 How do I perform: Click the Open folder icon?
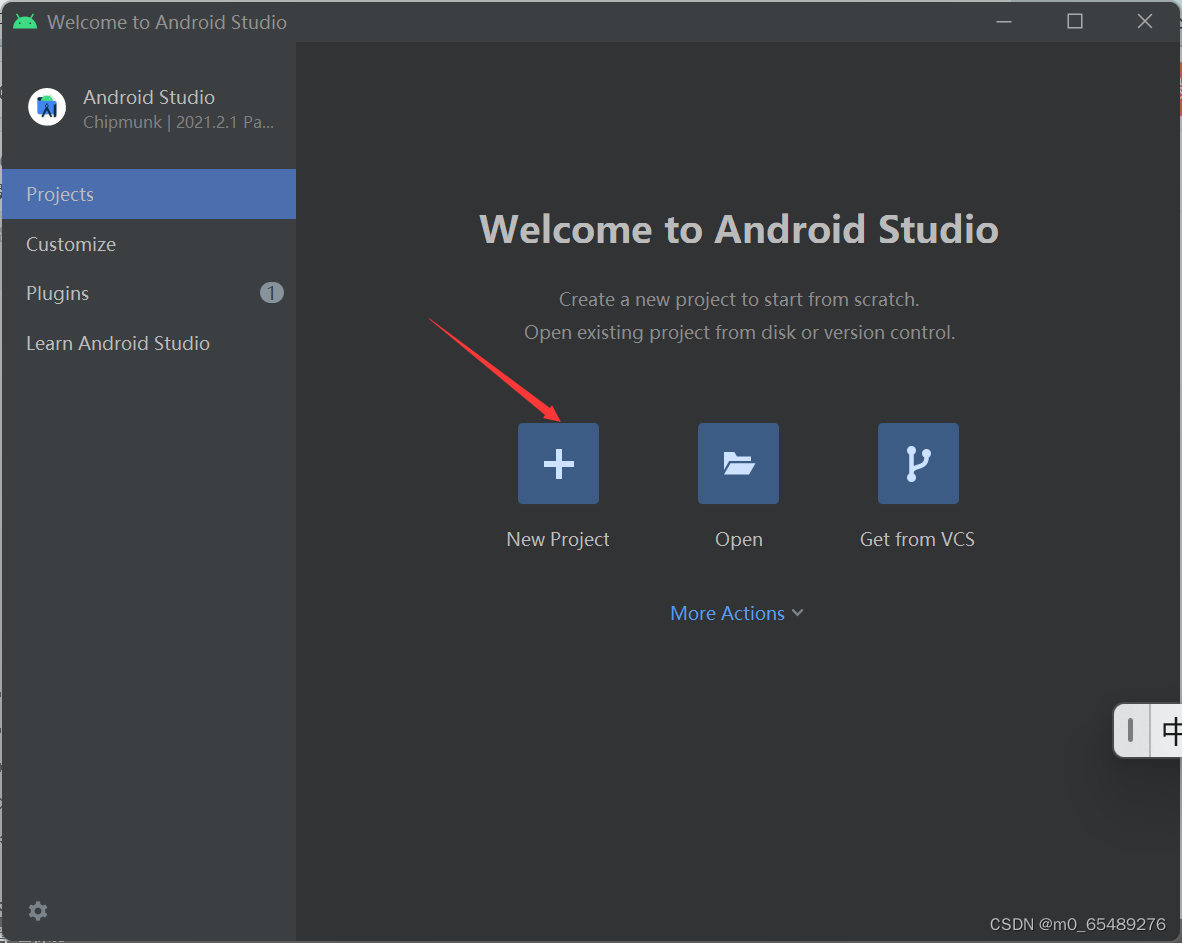738,463
